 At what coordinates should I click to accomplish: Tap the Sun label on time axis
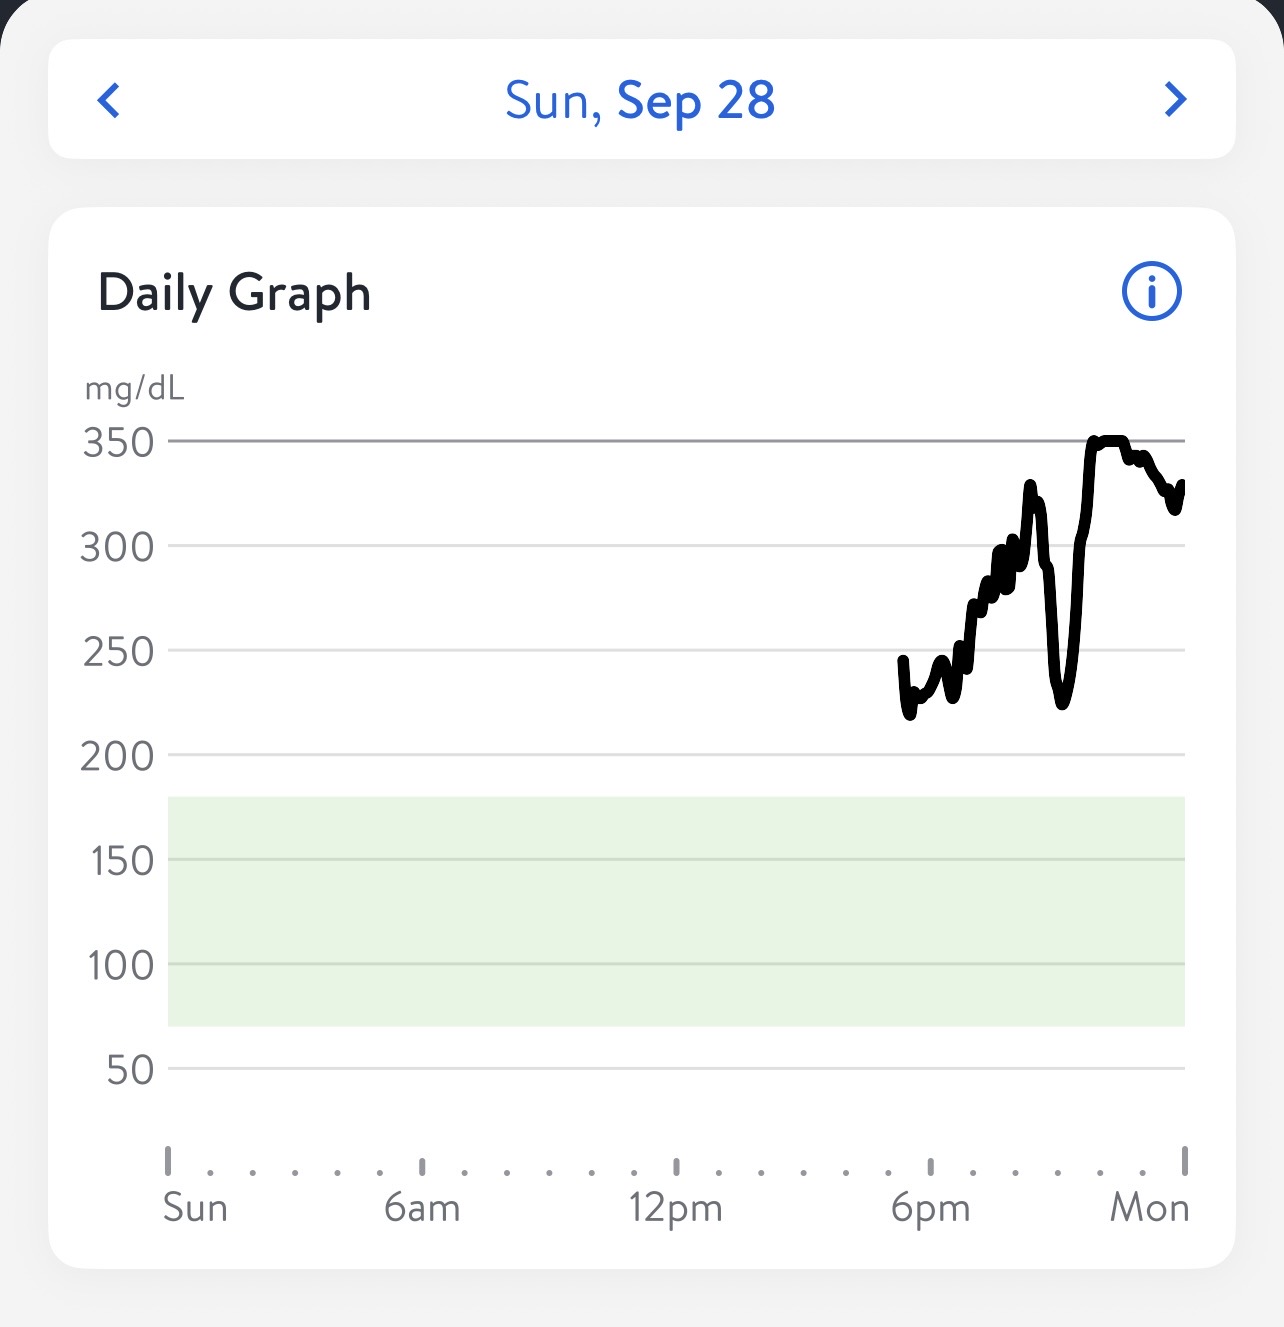tap(195, 1208)
